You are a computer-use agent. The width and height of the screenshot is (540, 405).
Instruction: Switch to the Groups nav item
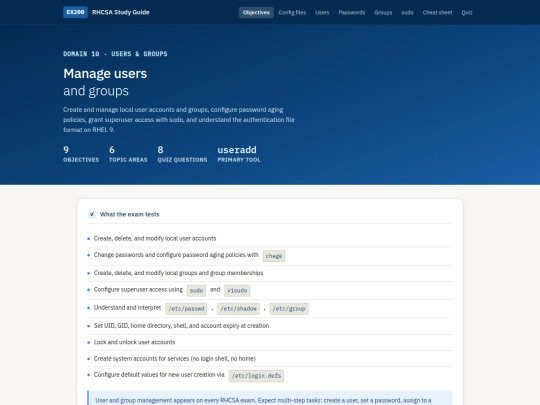(383, 12)
